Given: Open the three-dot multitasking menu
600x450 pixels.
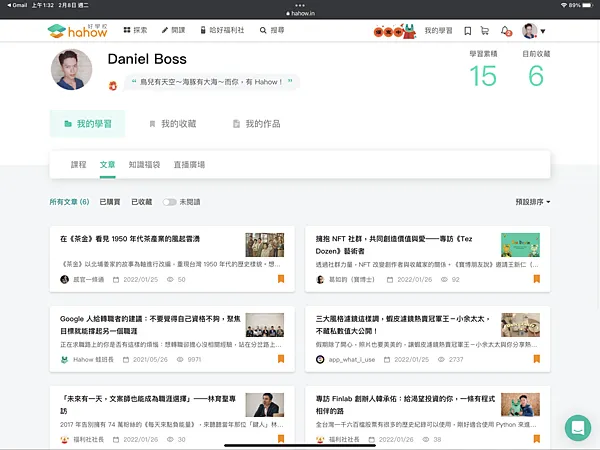Looking at the screenshot, I should pos(300,5).
